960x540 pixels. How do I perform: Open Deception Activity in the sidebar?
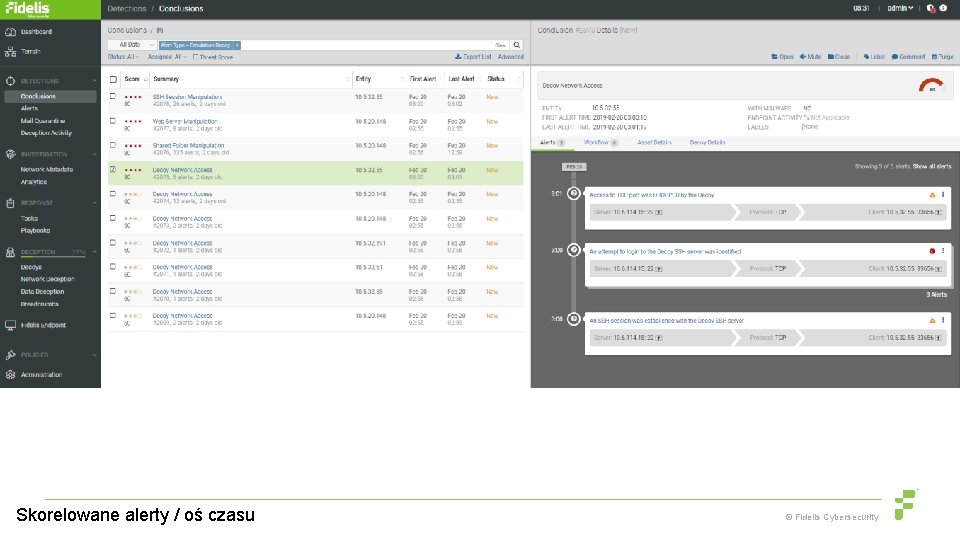click(x=46, y=133)
